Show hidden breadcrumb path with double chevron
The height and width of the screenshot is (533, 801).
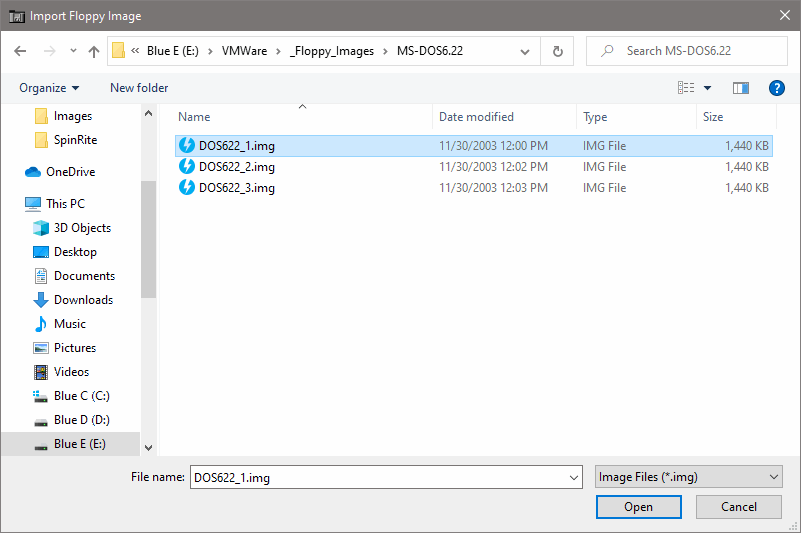coord(135,51)
